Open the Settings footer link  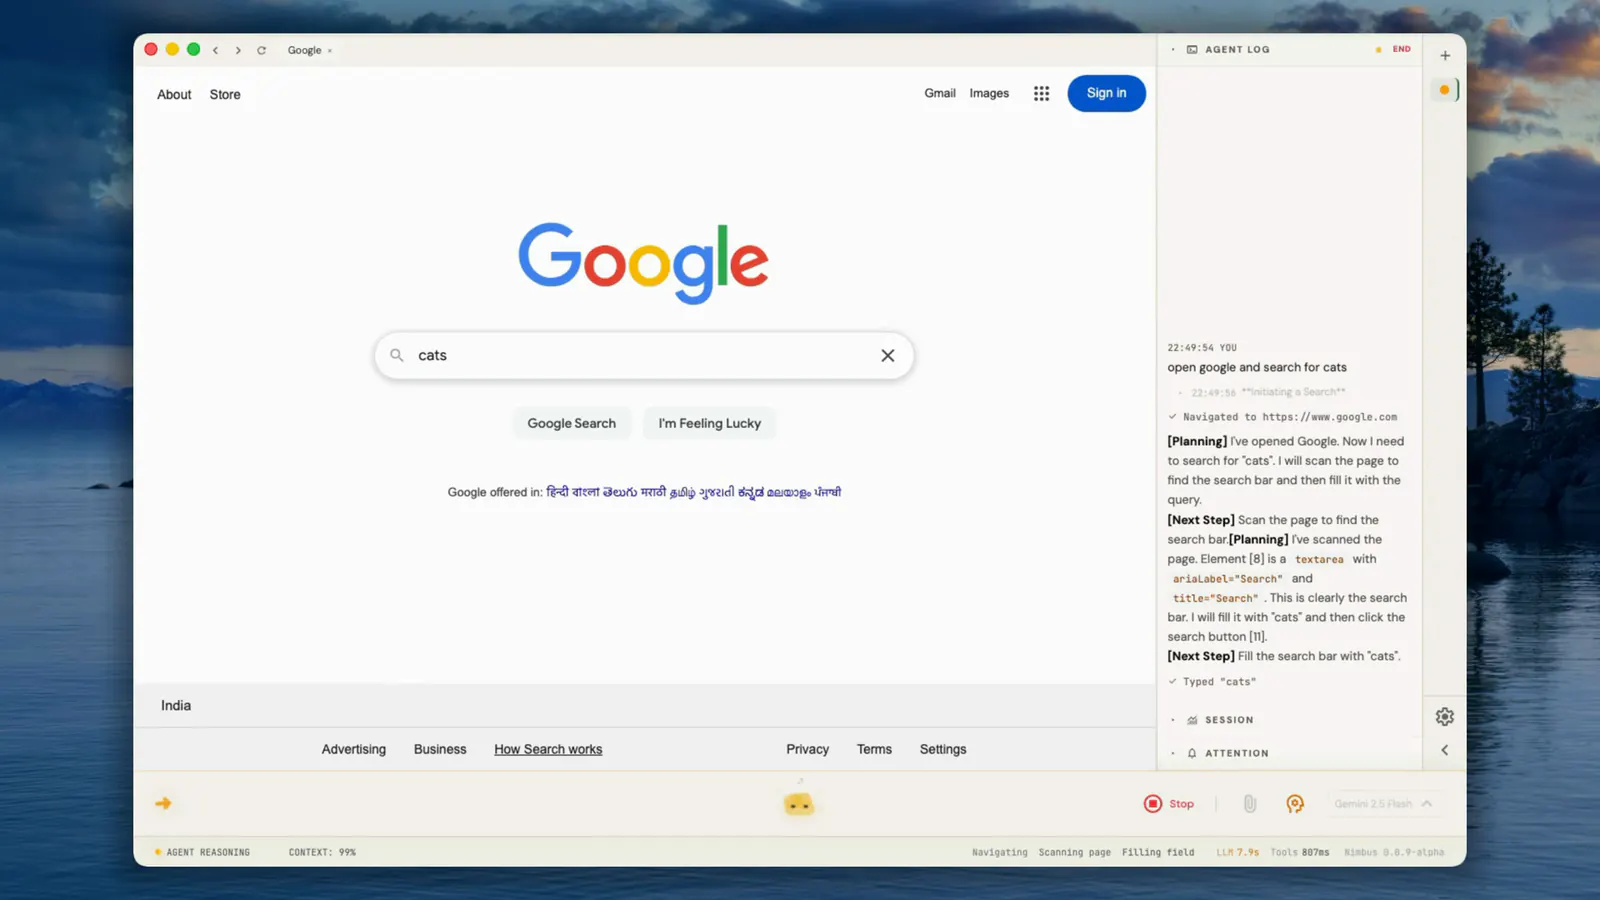point(943,749)
